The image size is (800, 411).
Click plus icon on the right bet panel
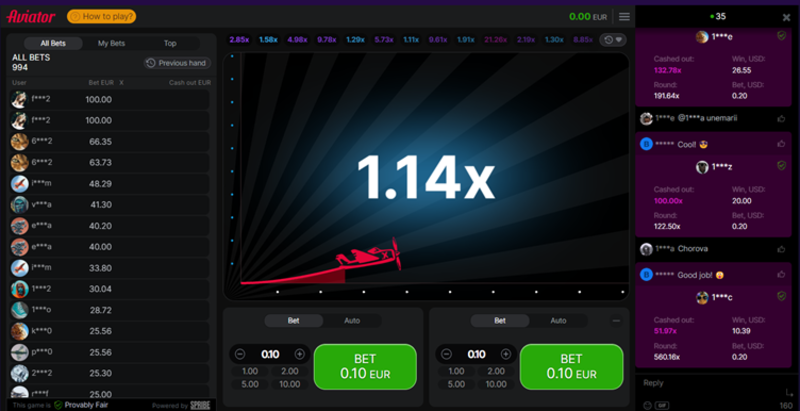507,354
